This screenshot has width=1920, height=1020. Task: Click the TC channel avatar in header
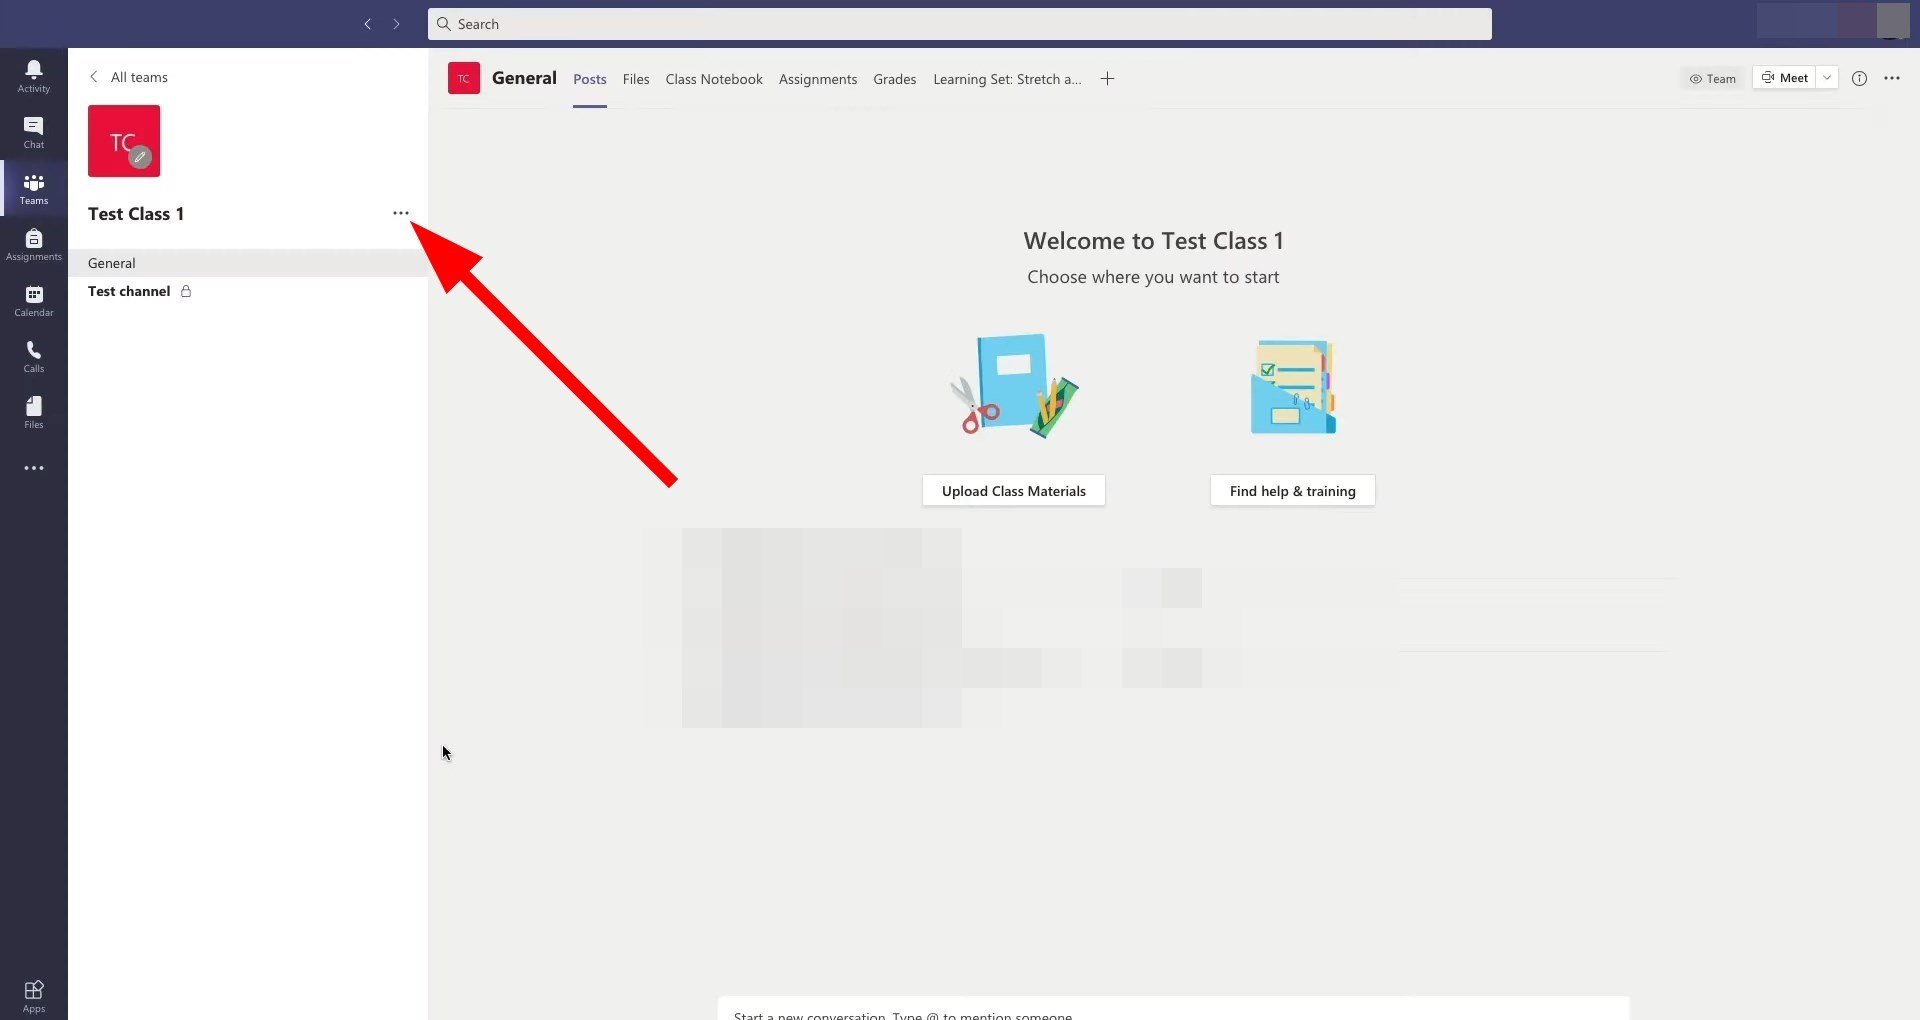tap(464, 78)
